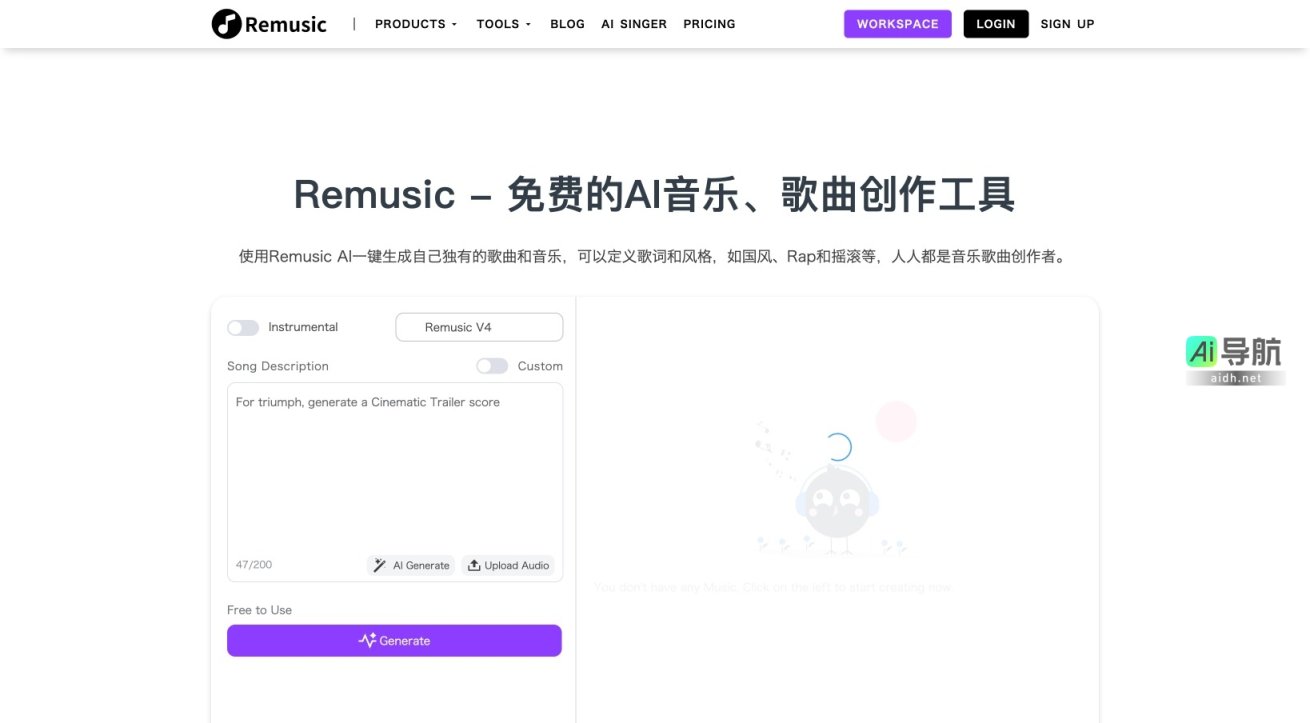Expand the PRODUCTS dropdown menu
1310x723 pixels.
point(415,23)
